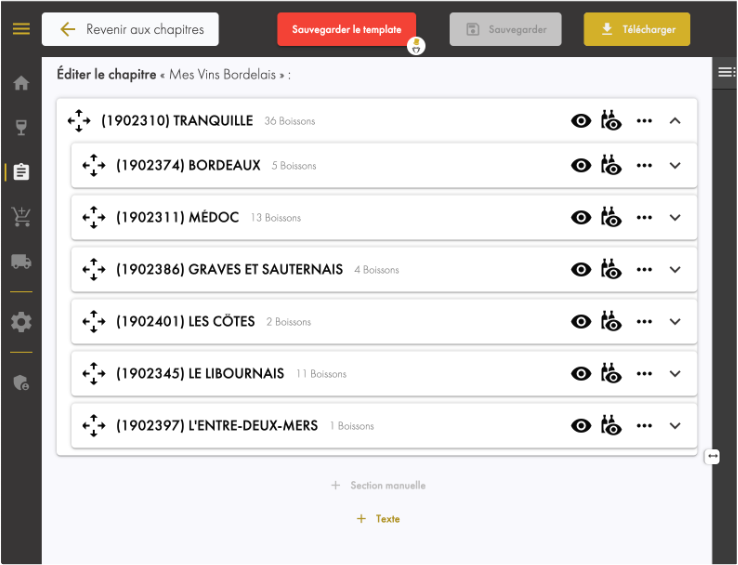Select the (1902397) L'ENTRE-DEUX-MERS title
This screenshot has width=738, height=565.
[217, 426]
